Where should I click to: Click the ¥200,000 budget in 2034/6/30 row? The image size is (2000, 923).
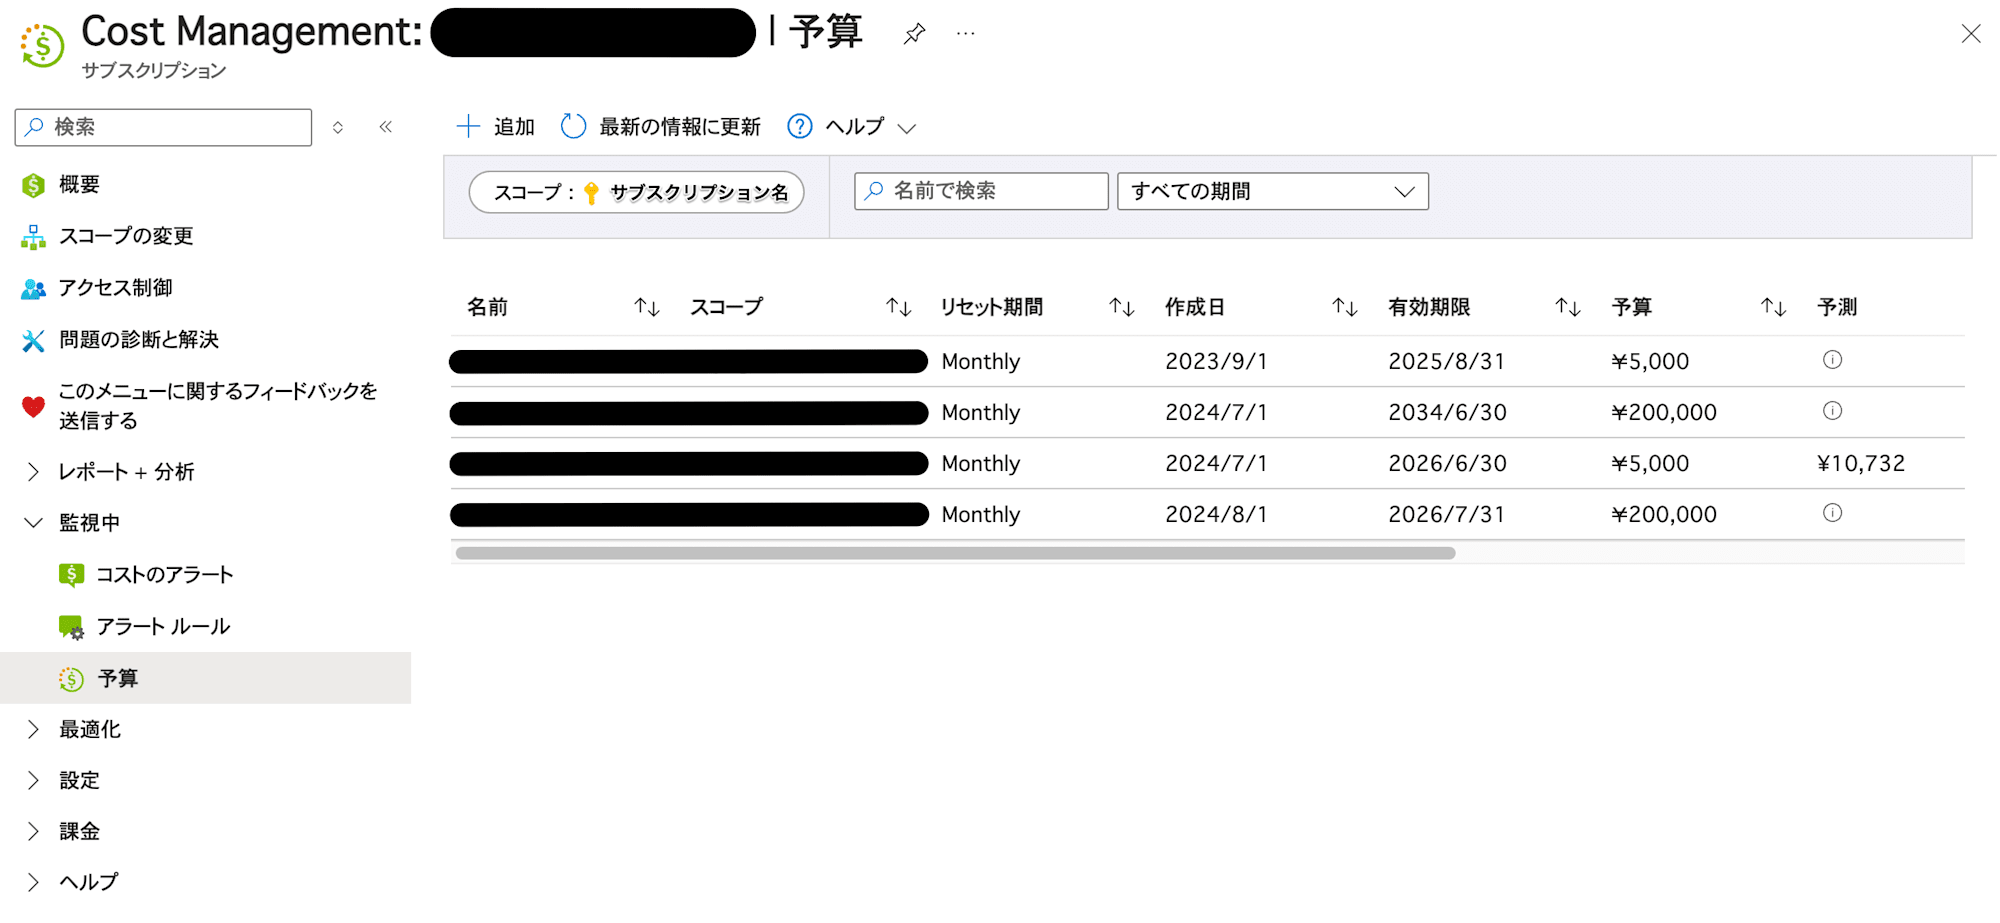point(1664,413)
